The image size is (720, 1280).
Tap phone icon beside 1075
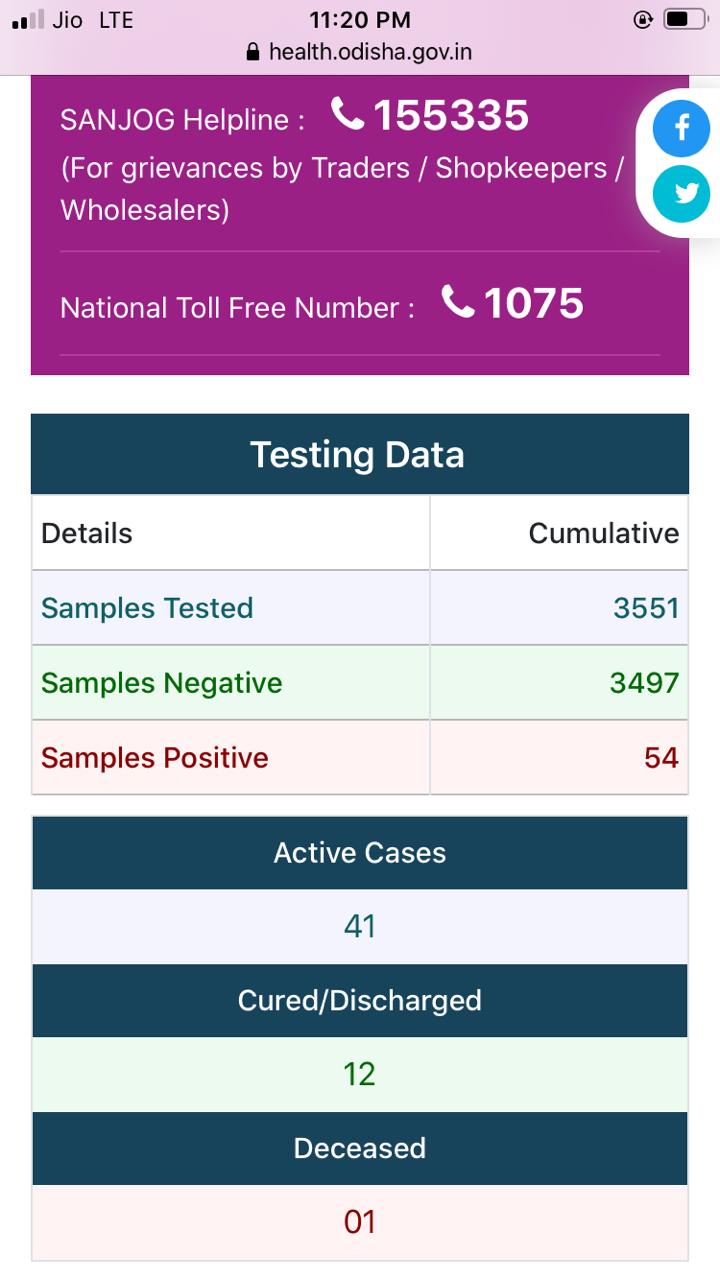[x=457, y=302]
